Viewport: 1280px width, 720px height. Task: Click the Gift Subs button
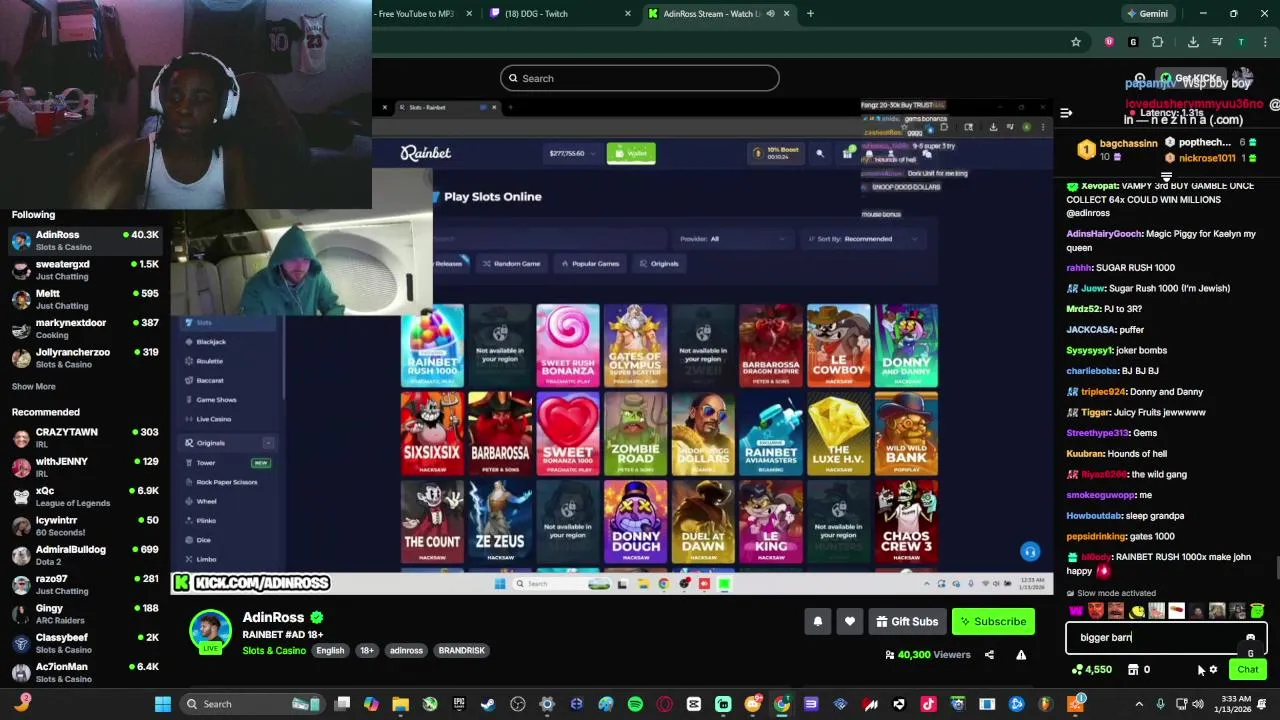pyautogui.click(x=907, y=622)
